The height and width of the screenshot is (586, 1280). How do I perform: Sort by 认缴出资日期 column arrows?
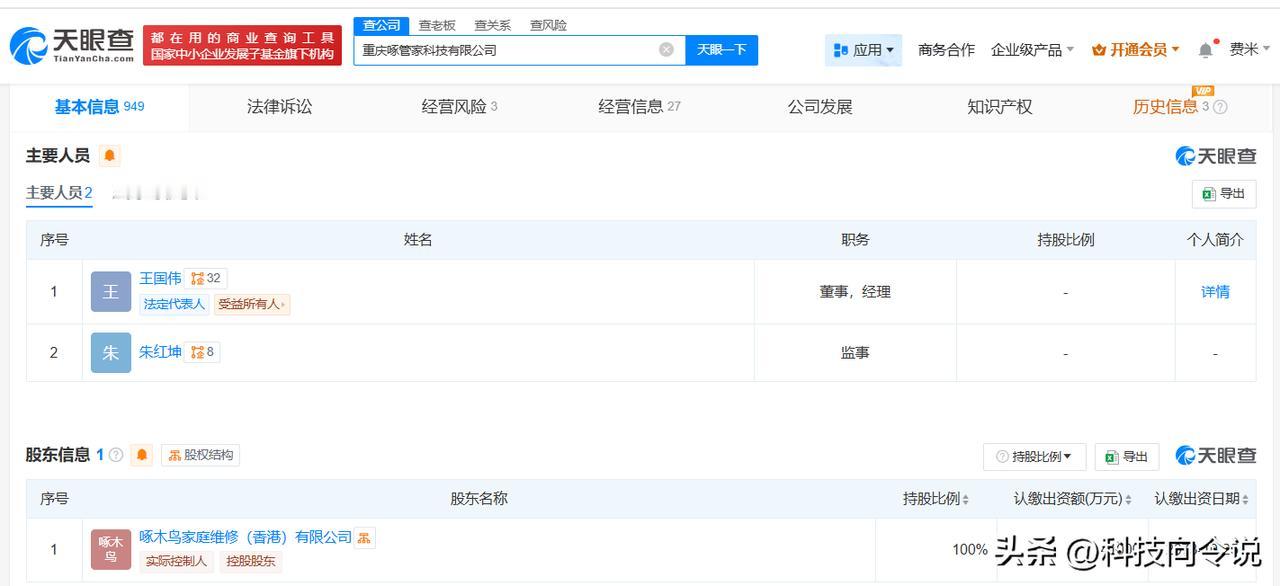(1245, 499)
